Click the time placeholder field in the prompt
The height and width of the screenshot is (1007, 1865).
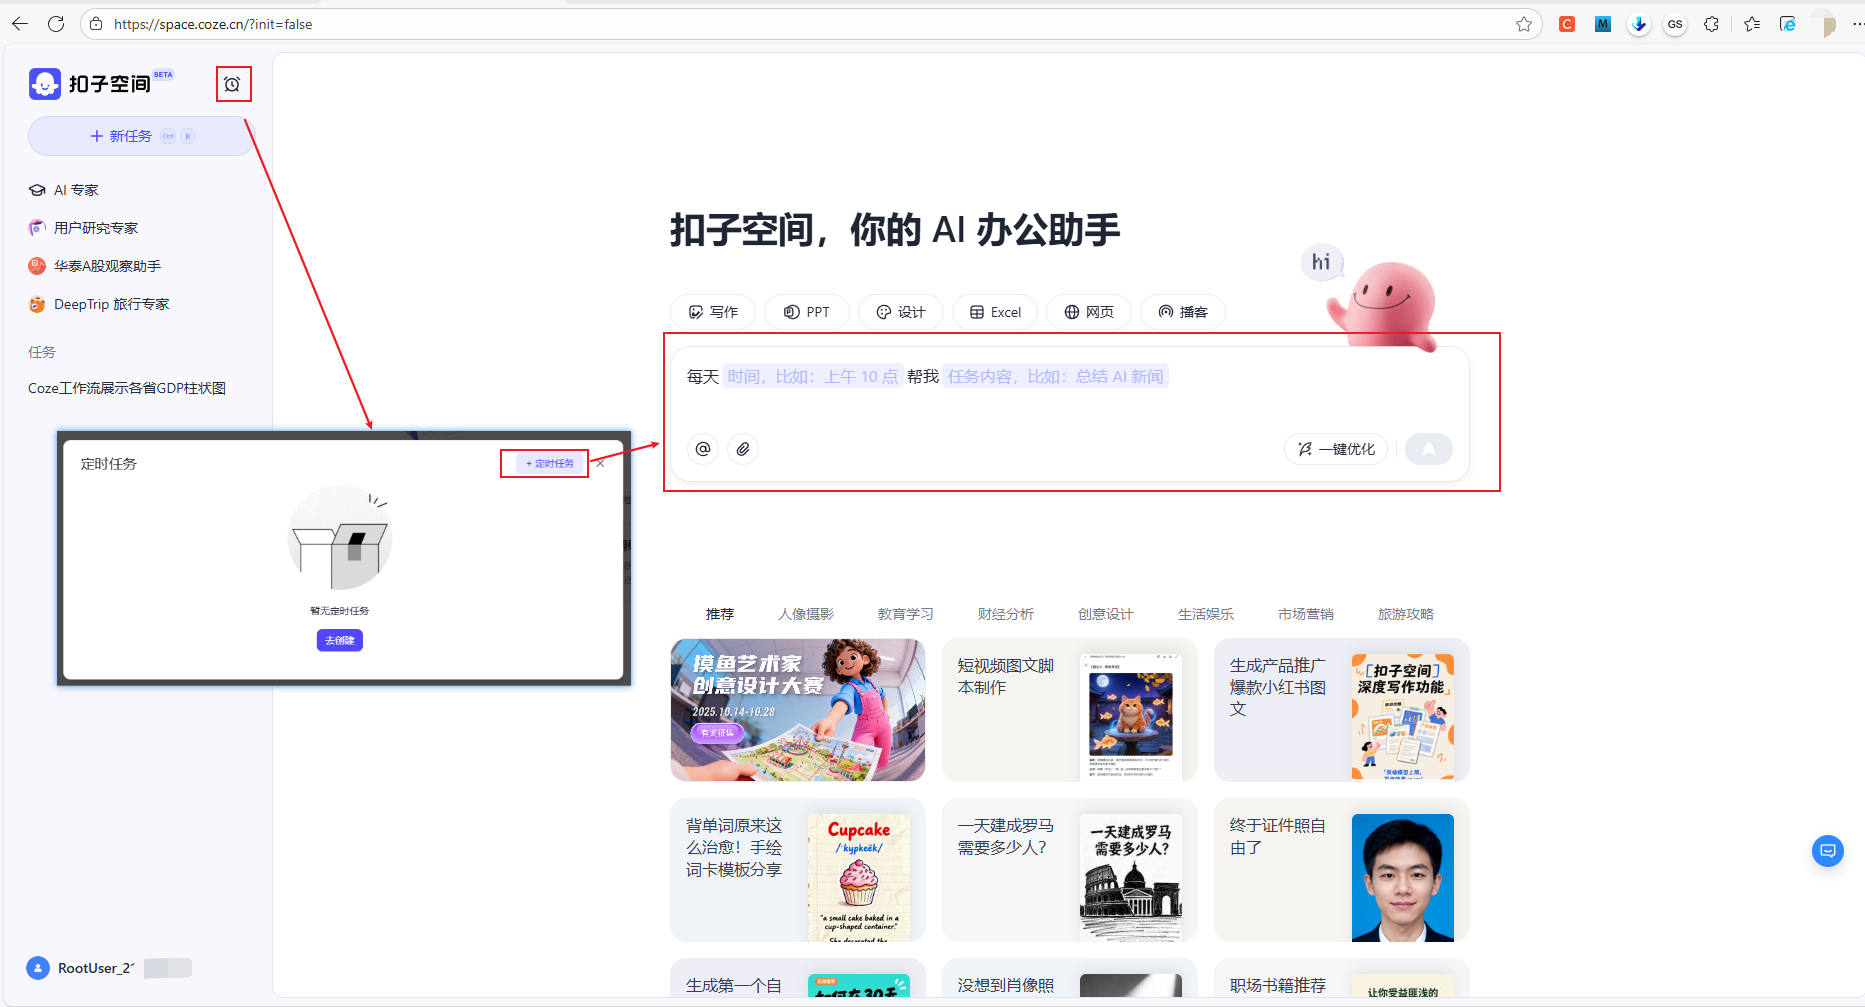pyautogui.click(x=813, y=376)
